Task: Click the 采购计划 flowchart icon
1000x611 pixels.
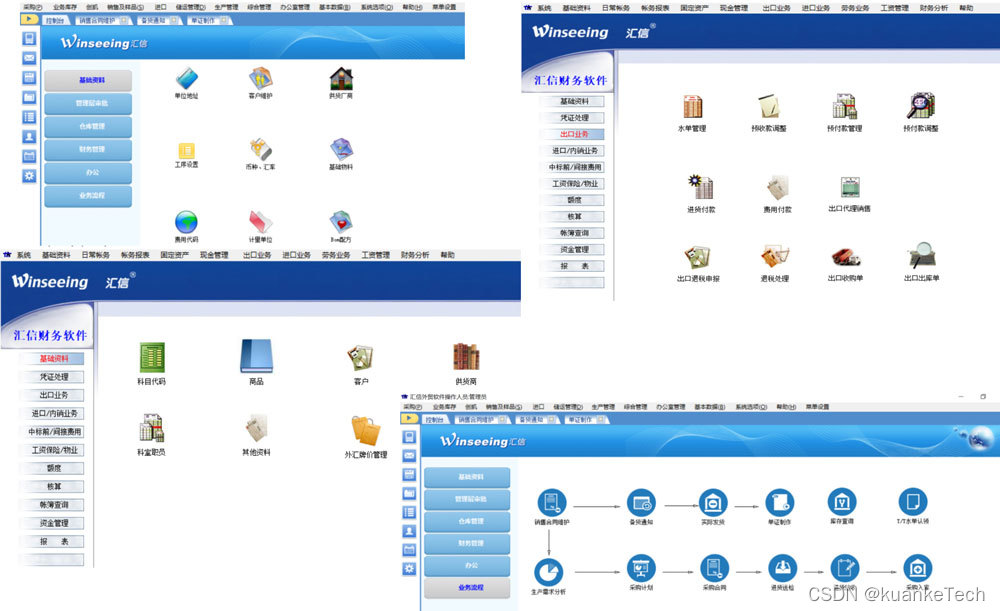Action: point(641,568)
